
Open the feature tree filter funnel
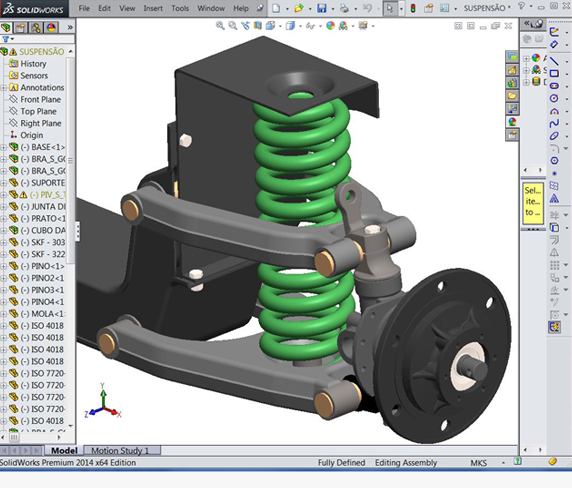tap(6, 39)
